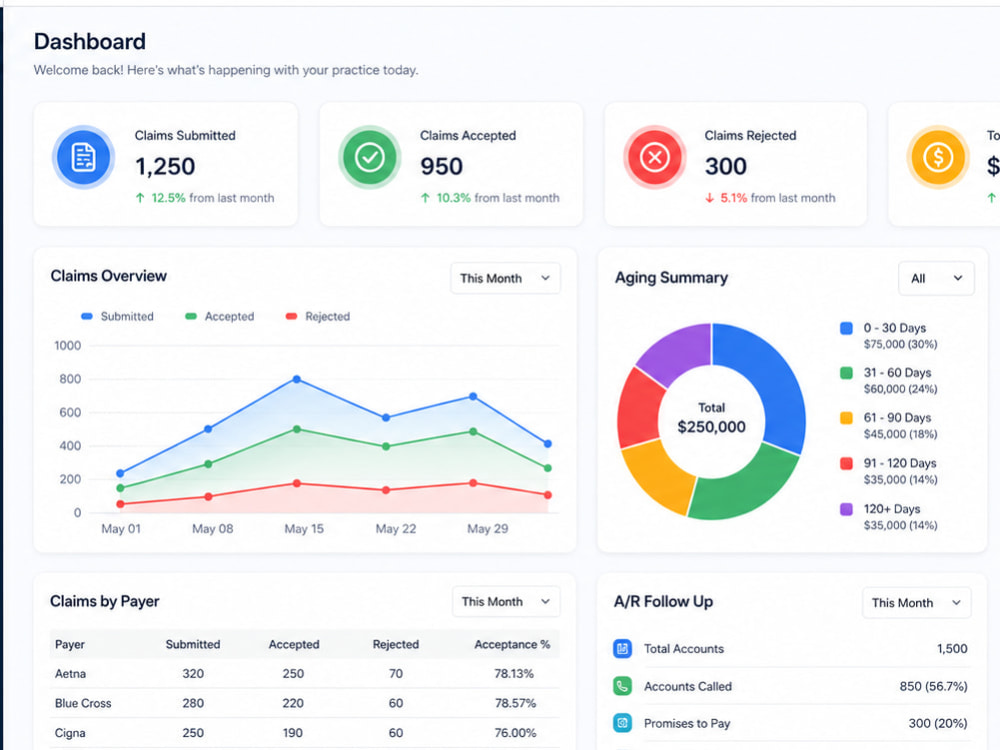The height and width of the screenshot is (750, 1000).
Task: Click the Promises to Pay 300 (20%) value
Action: coord(938,723)
